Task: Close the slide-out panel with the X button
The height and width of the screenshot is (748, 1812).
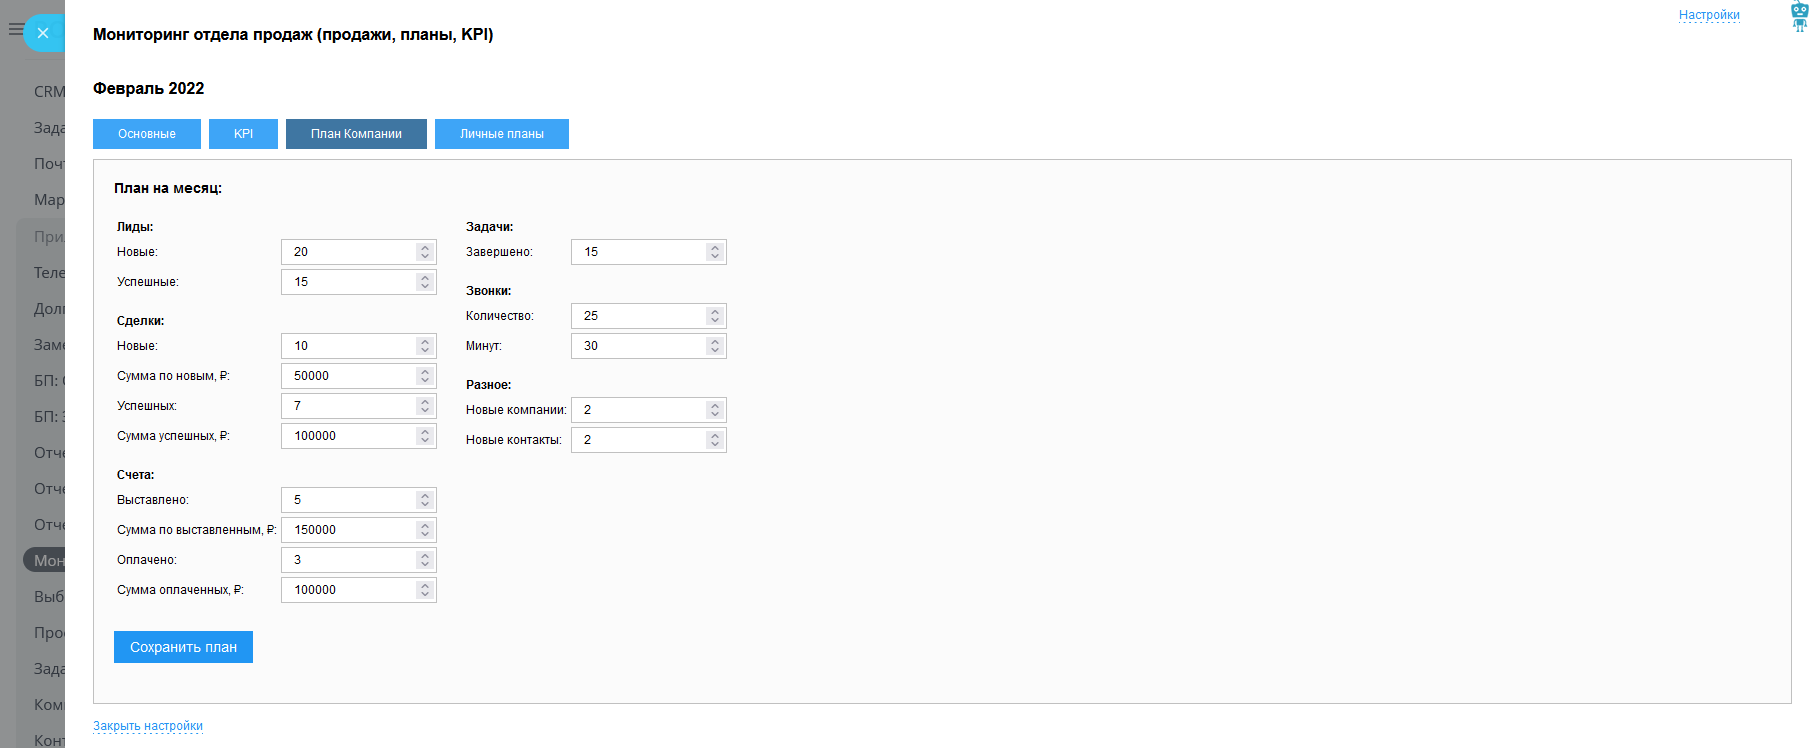Action: point(43,33)
